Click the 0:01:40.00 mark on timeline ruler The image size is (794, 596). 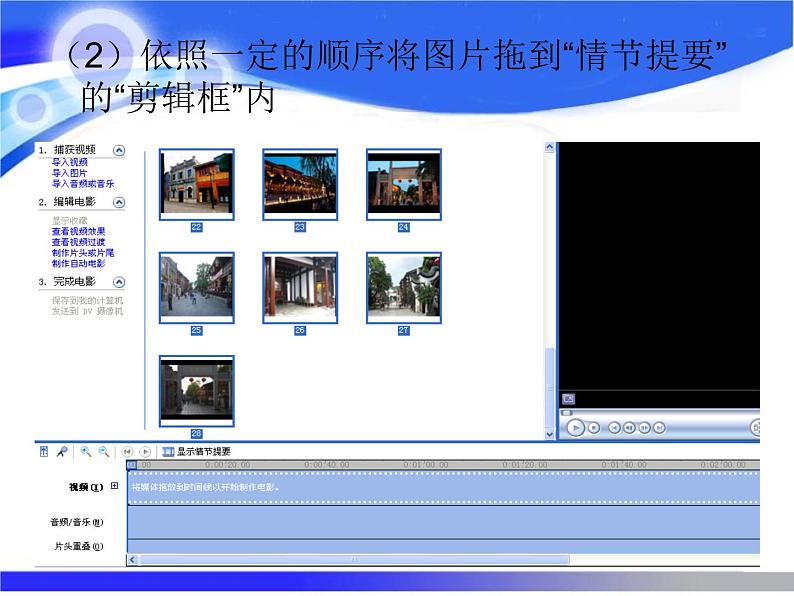624,464
